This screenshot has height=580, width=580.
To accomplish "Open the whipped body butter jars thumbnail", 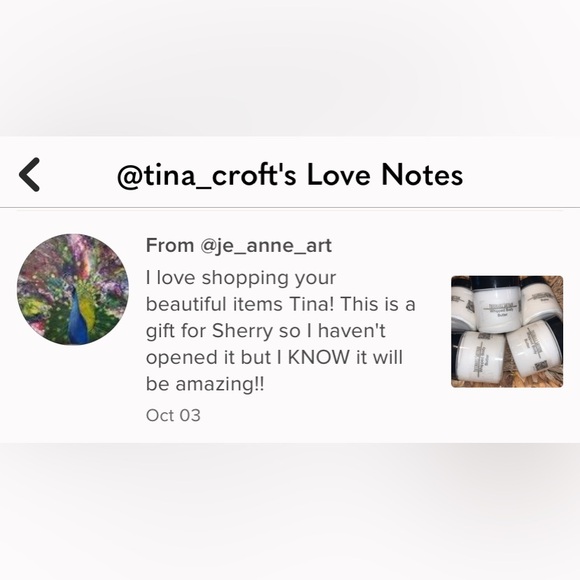I will [507, 331].
